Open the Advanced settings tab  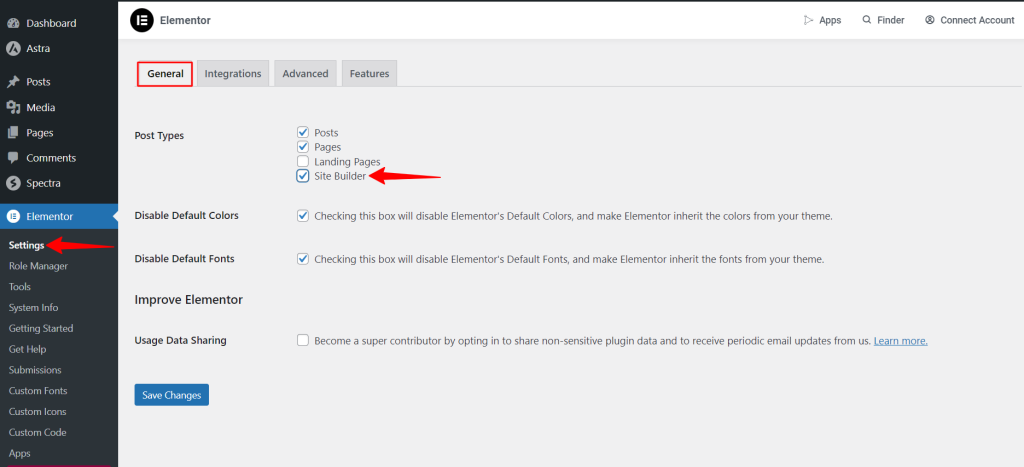pyautogui.click(x=305, y=74)
